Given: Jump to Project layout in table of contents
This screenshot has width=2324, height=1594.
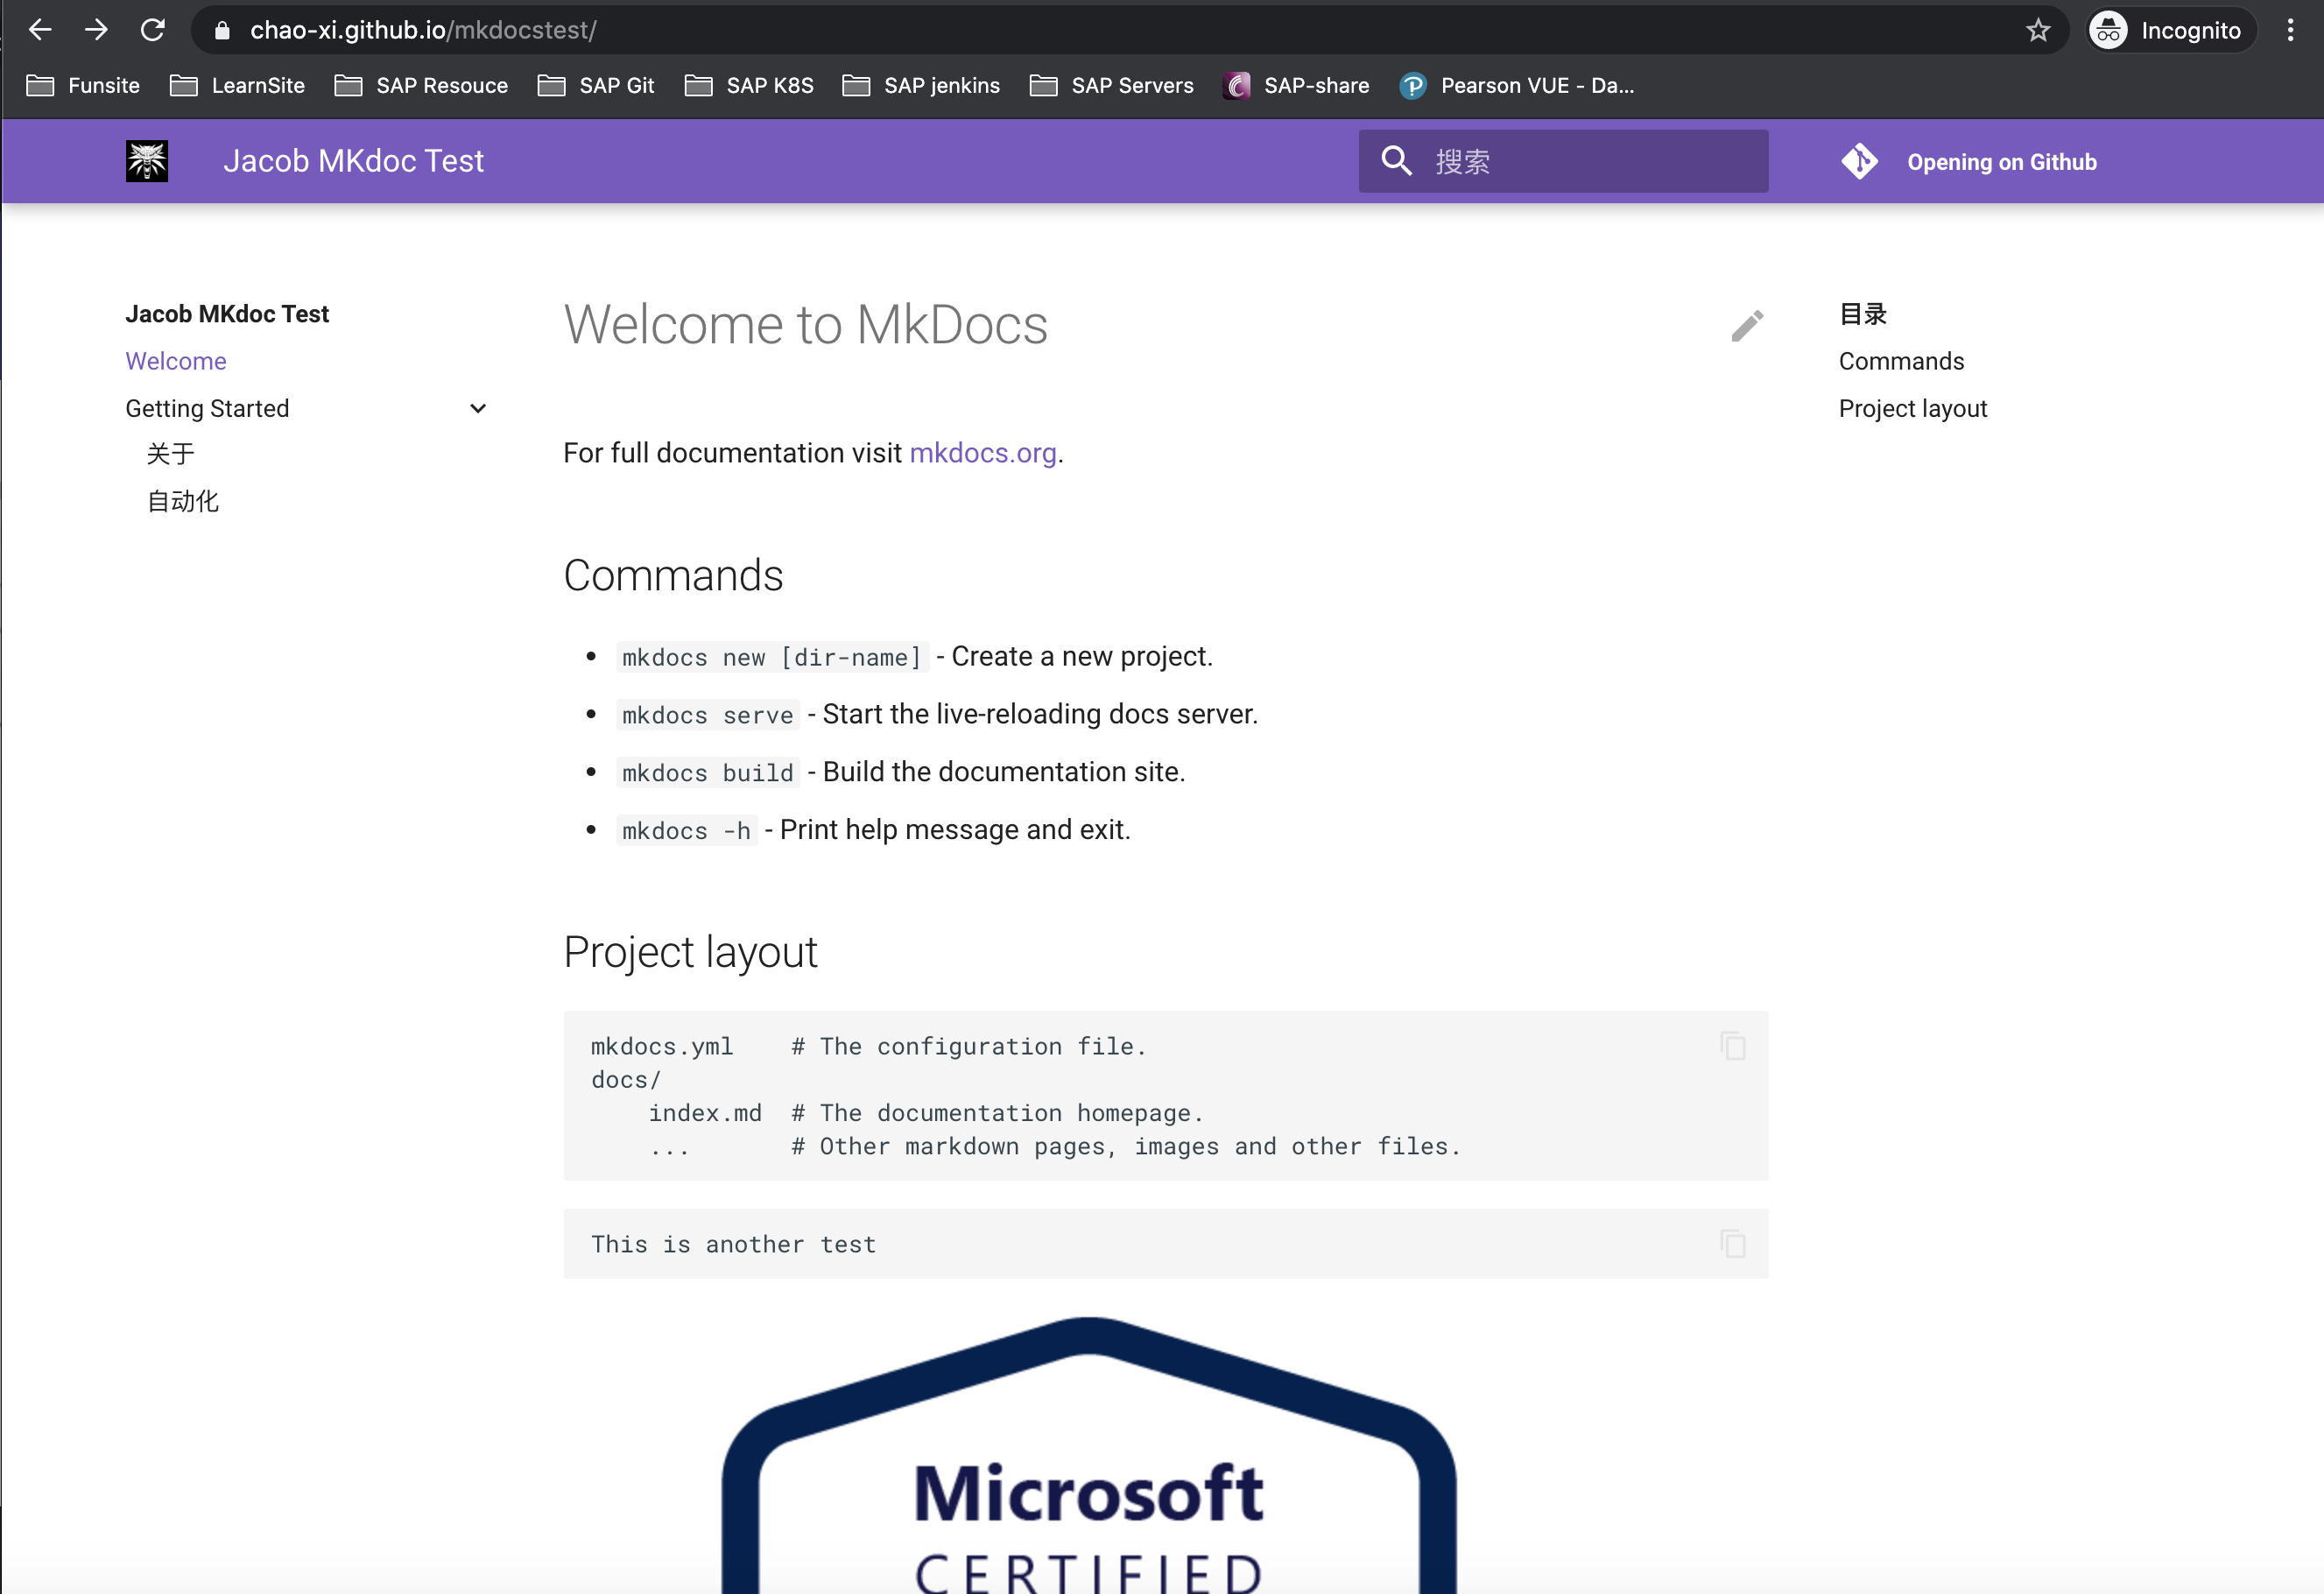Looking at the screenshot, I should 1912,408.
